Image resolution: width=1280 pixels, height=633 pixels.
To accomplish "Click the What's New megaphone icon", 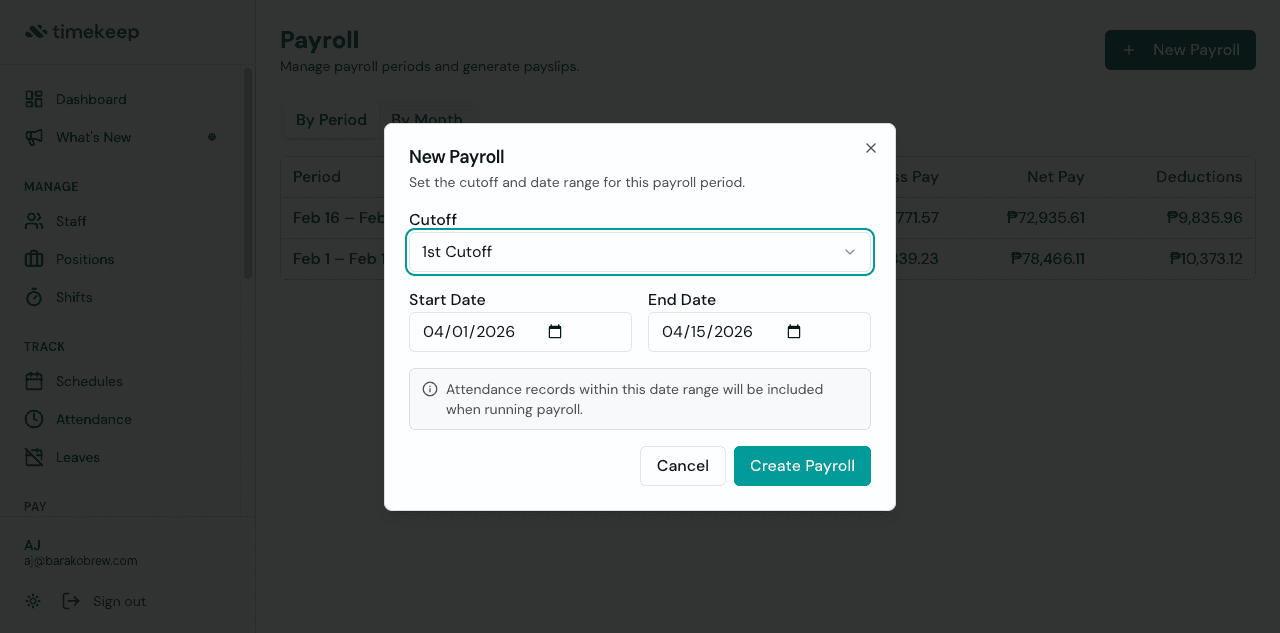I will pos(32,137).
